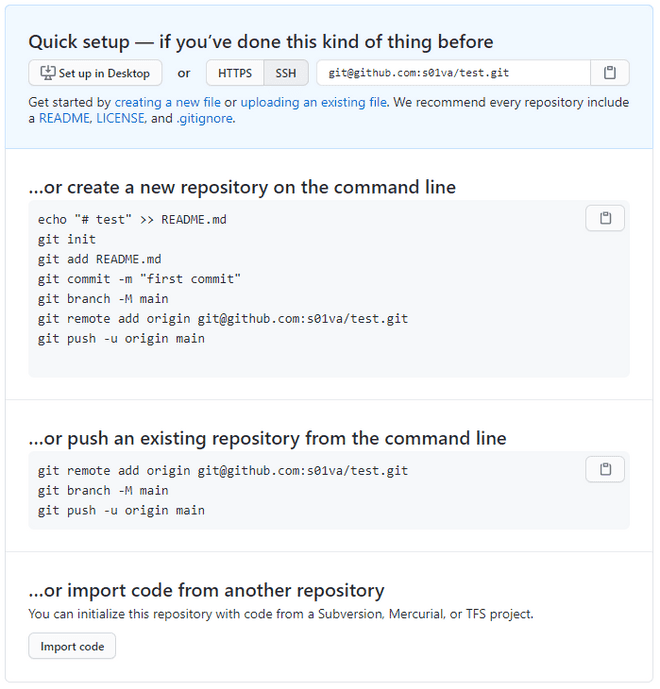Focus the git@github.com clone URL field

pyautogui.click(x=453, y=73)
